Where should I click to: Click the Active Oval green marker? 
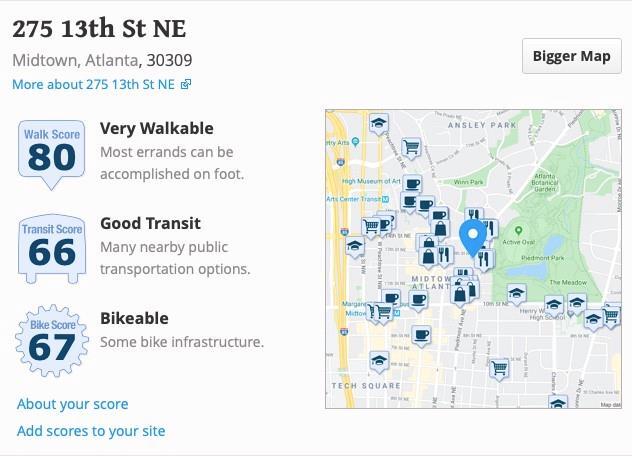pyautogui.click(x=519, y=231)
